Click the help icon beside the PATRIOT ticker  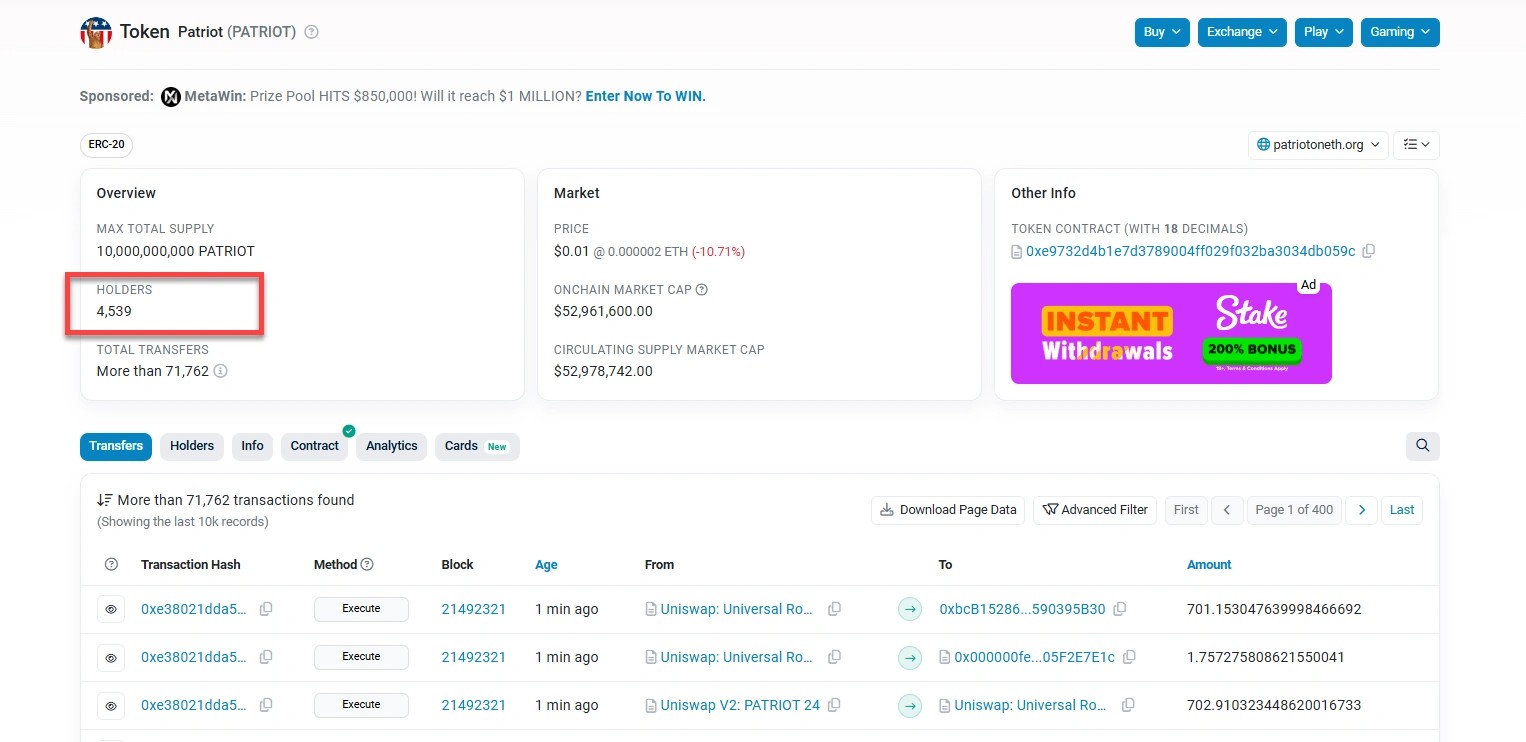pyautogui.click(x=310, y=31)
